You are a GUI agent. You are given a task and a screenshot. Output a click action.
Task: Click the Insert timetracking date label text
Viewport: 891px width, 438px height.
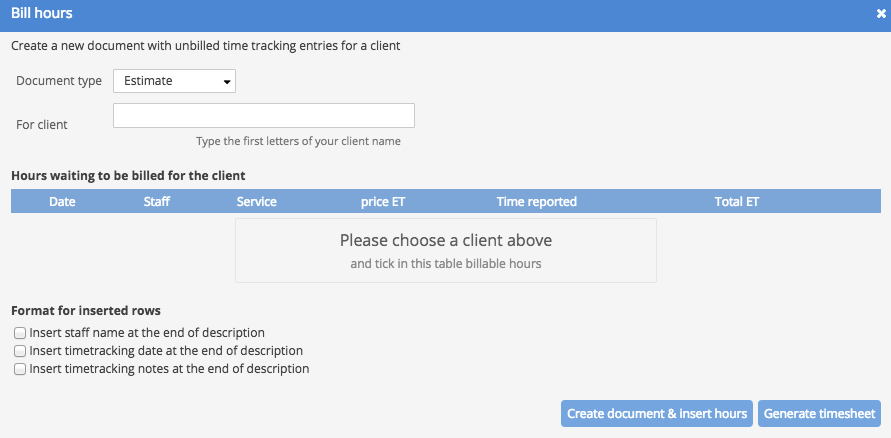tap(166, 351)
